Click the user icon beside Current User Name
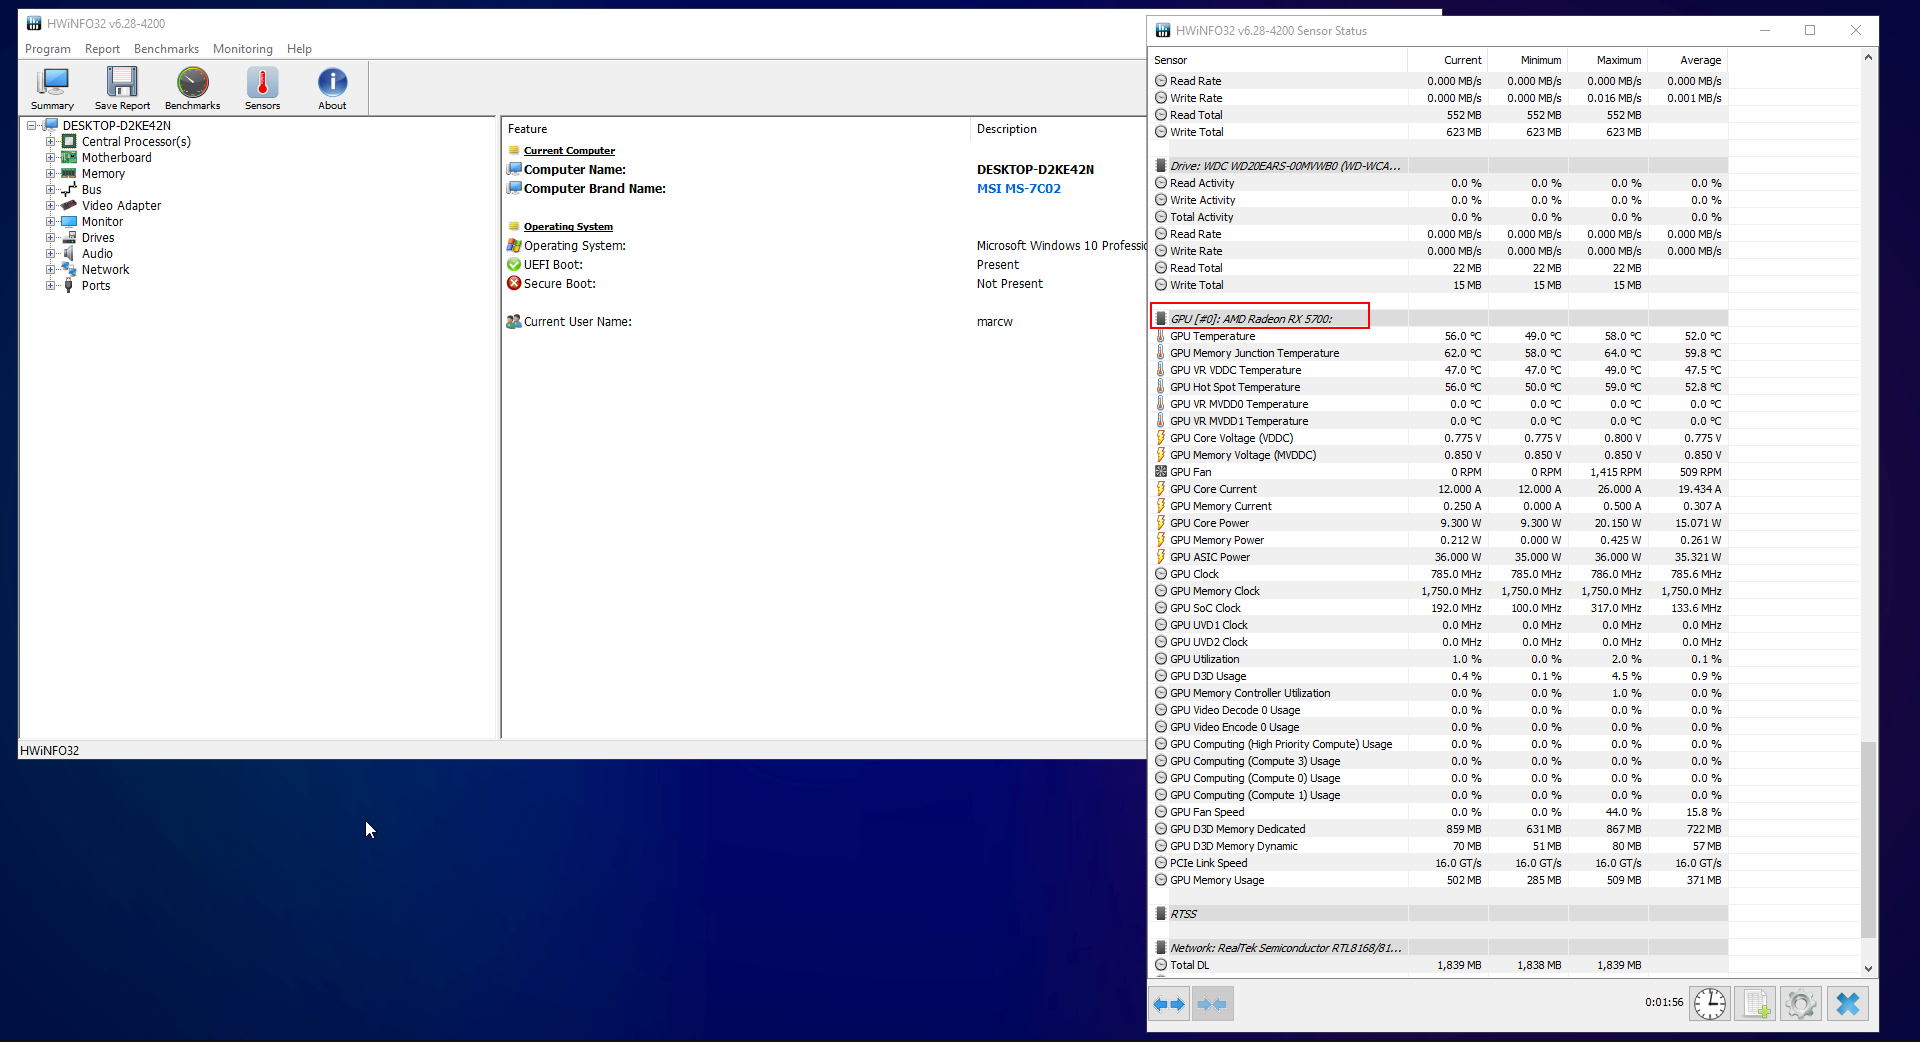The width and height of the screenshot is (1920, 1042). 514,322
